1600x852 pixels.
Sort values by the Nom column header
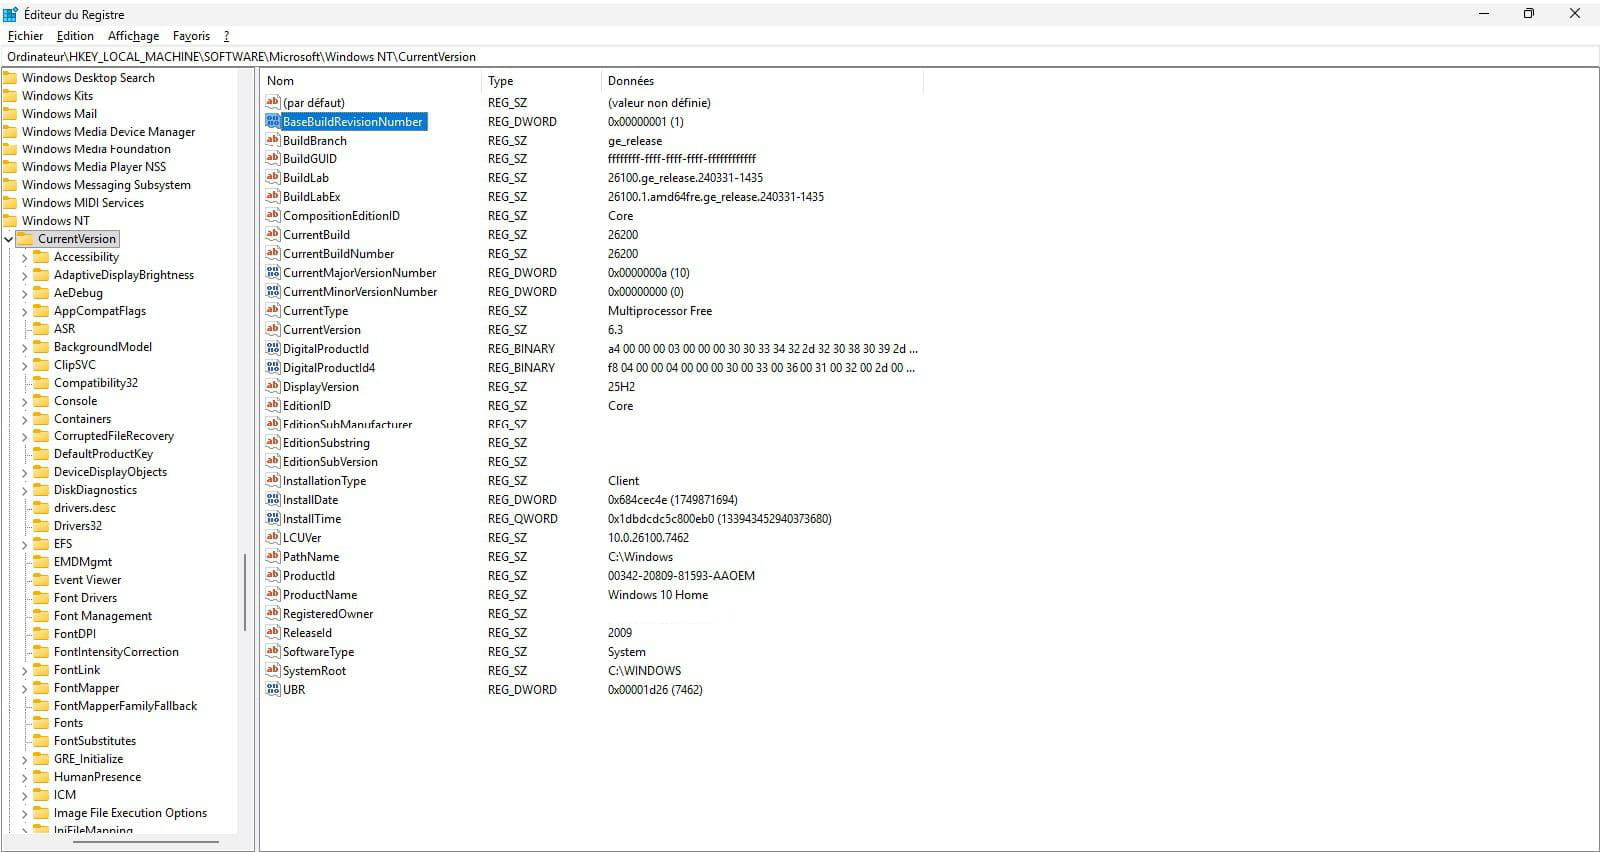coord(371,81)
